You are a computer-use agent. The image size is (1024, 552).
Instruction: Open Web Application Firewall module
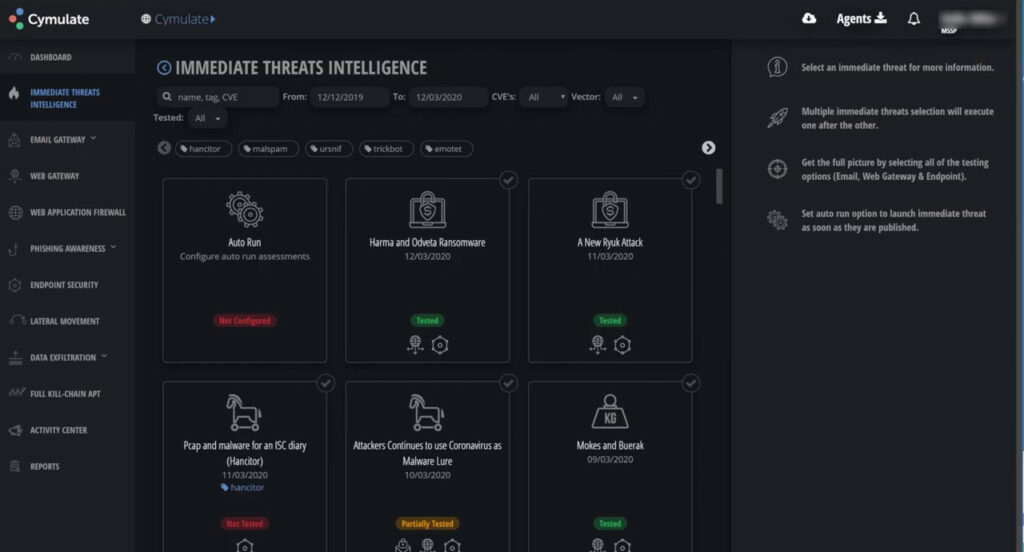78,212
